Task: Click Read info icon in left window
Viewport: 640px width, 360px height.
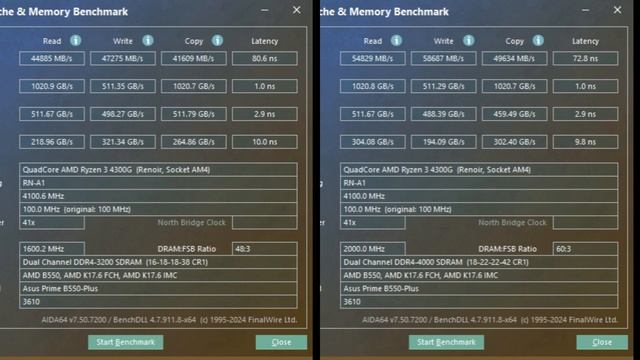Action: (76, 40)
